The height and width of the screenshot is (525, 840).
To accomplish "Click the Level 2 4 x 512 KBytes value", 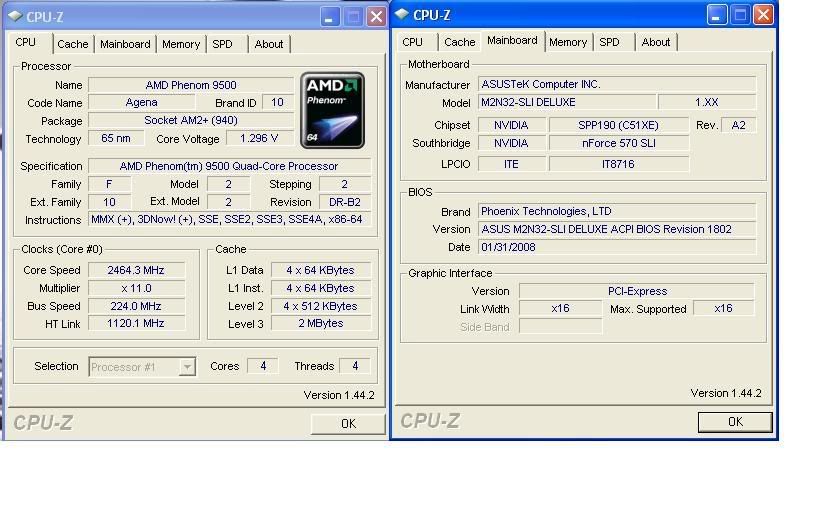I will 320,306.
